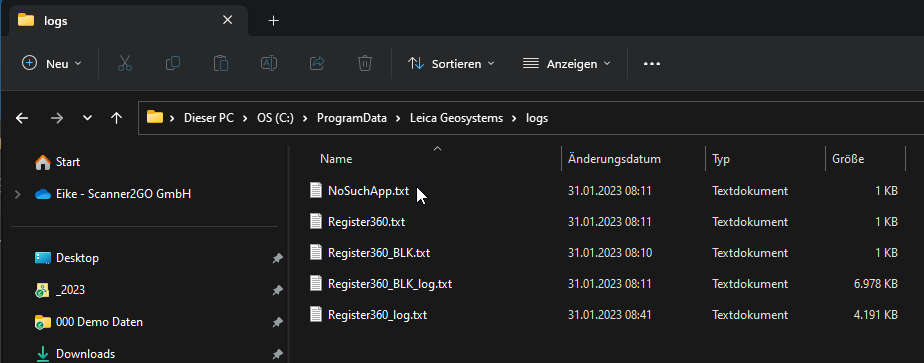
Task: Open _2023 folder in sidebar
Action: 70,290
